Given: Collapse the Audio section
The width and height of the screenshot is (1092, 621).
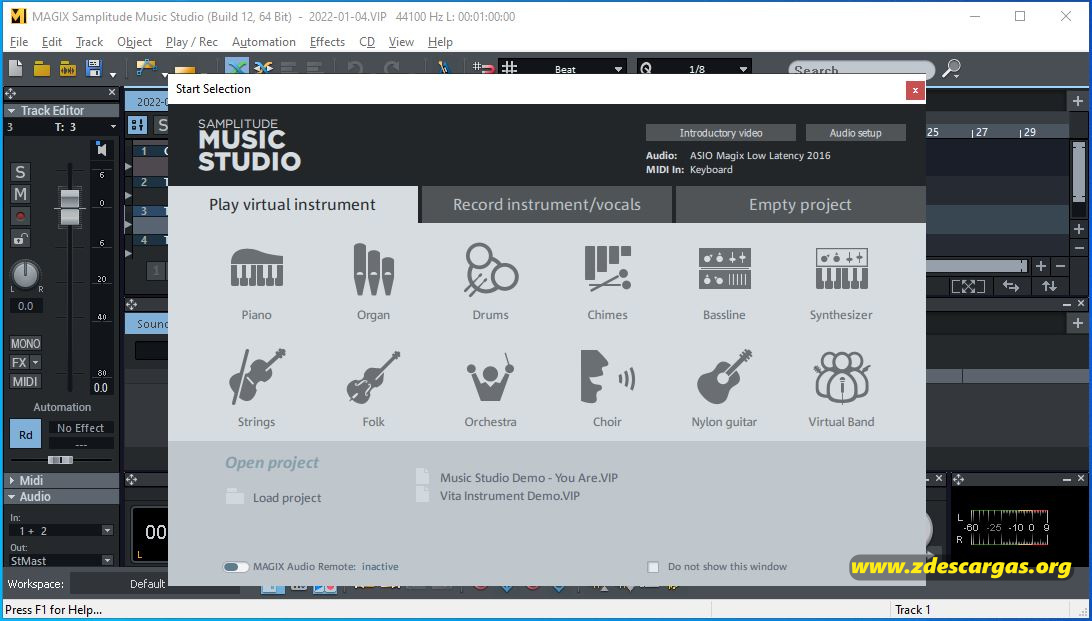Looking at the screenshot, I should (11, 497).
